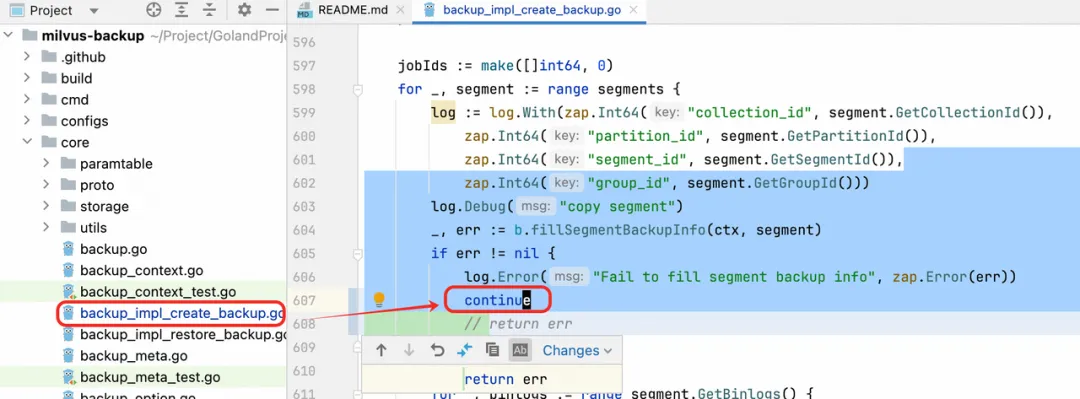
Task: Click the gopher icon beside backup.go
Action: coord(68,249)
